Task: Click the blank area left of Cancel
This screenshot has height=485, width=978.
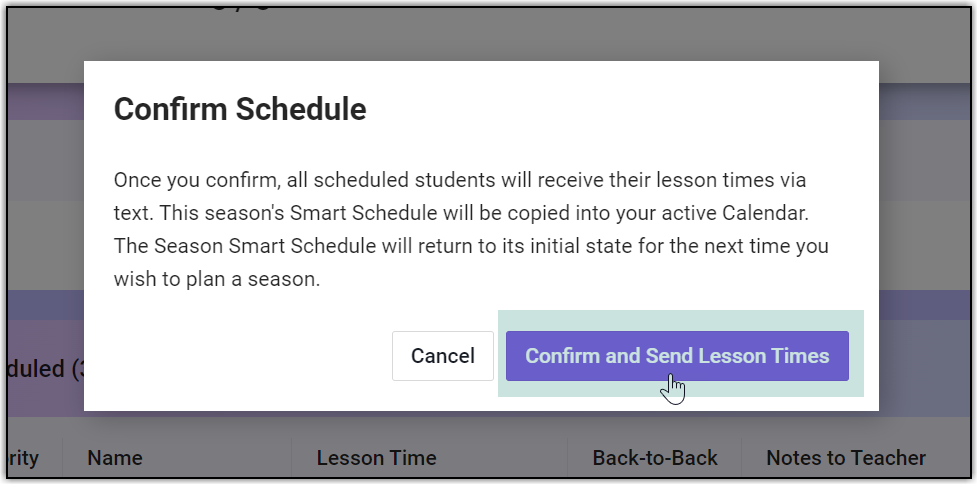Action: pyautogui.click(x=250, y=356)
